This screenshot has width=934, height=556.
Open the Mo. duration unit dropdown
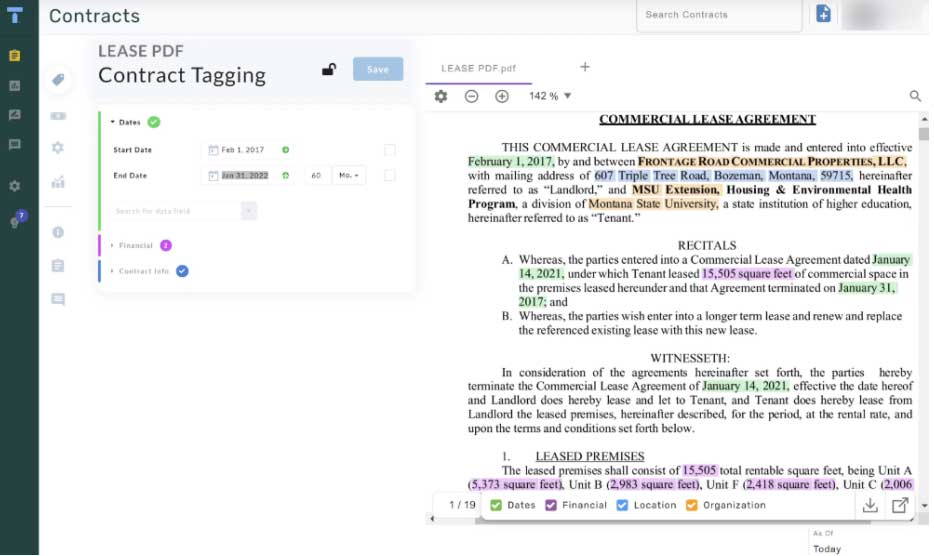pyautogui.click(x=348, y=176)
